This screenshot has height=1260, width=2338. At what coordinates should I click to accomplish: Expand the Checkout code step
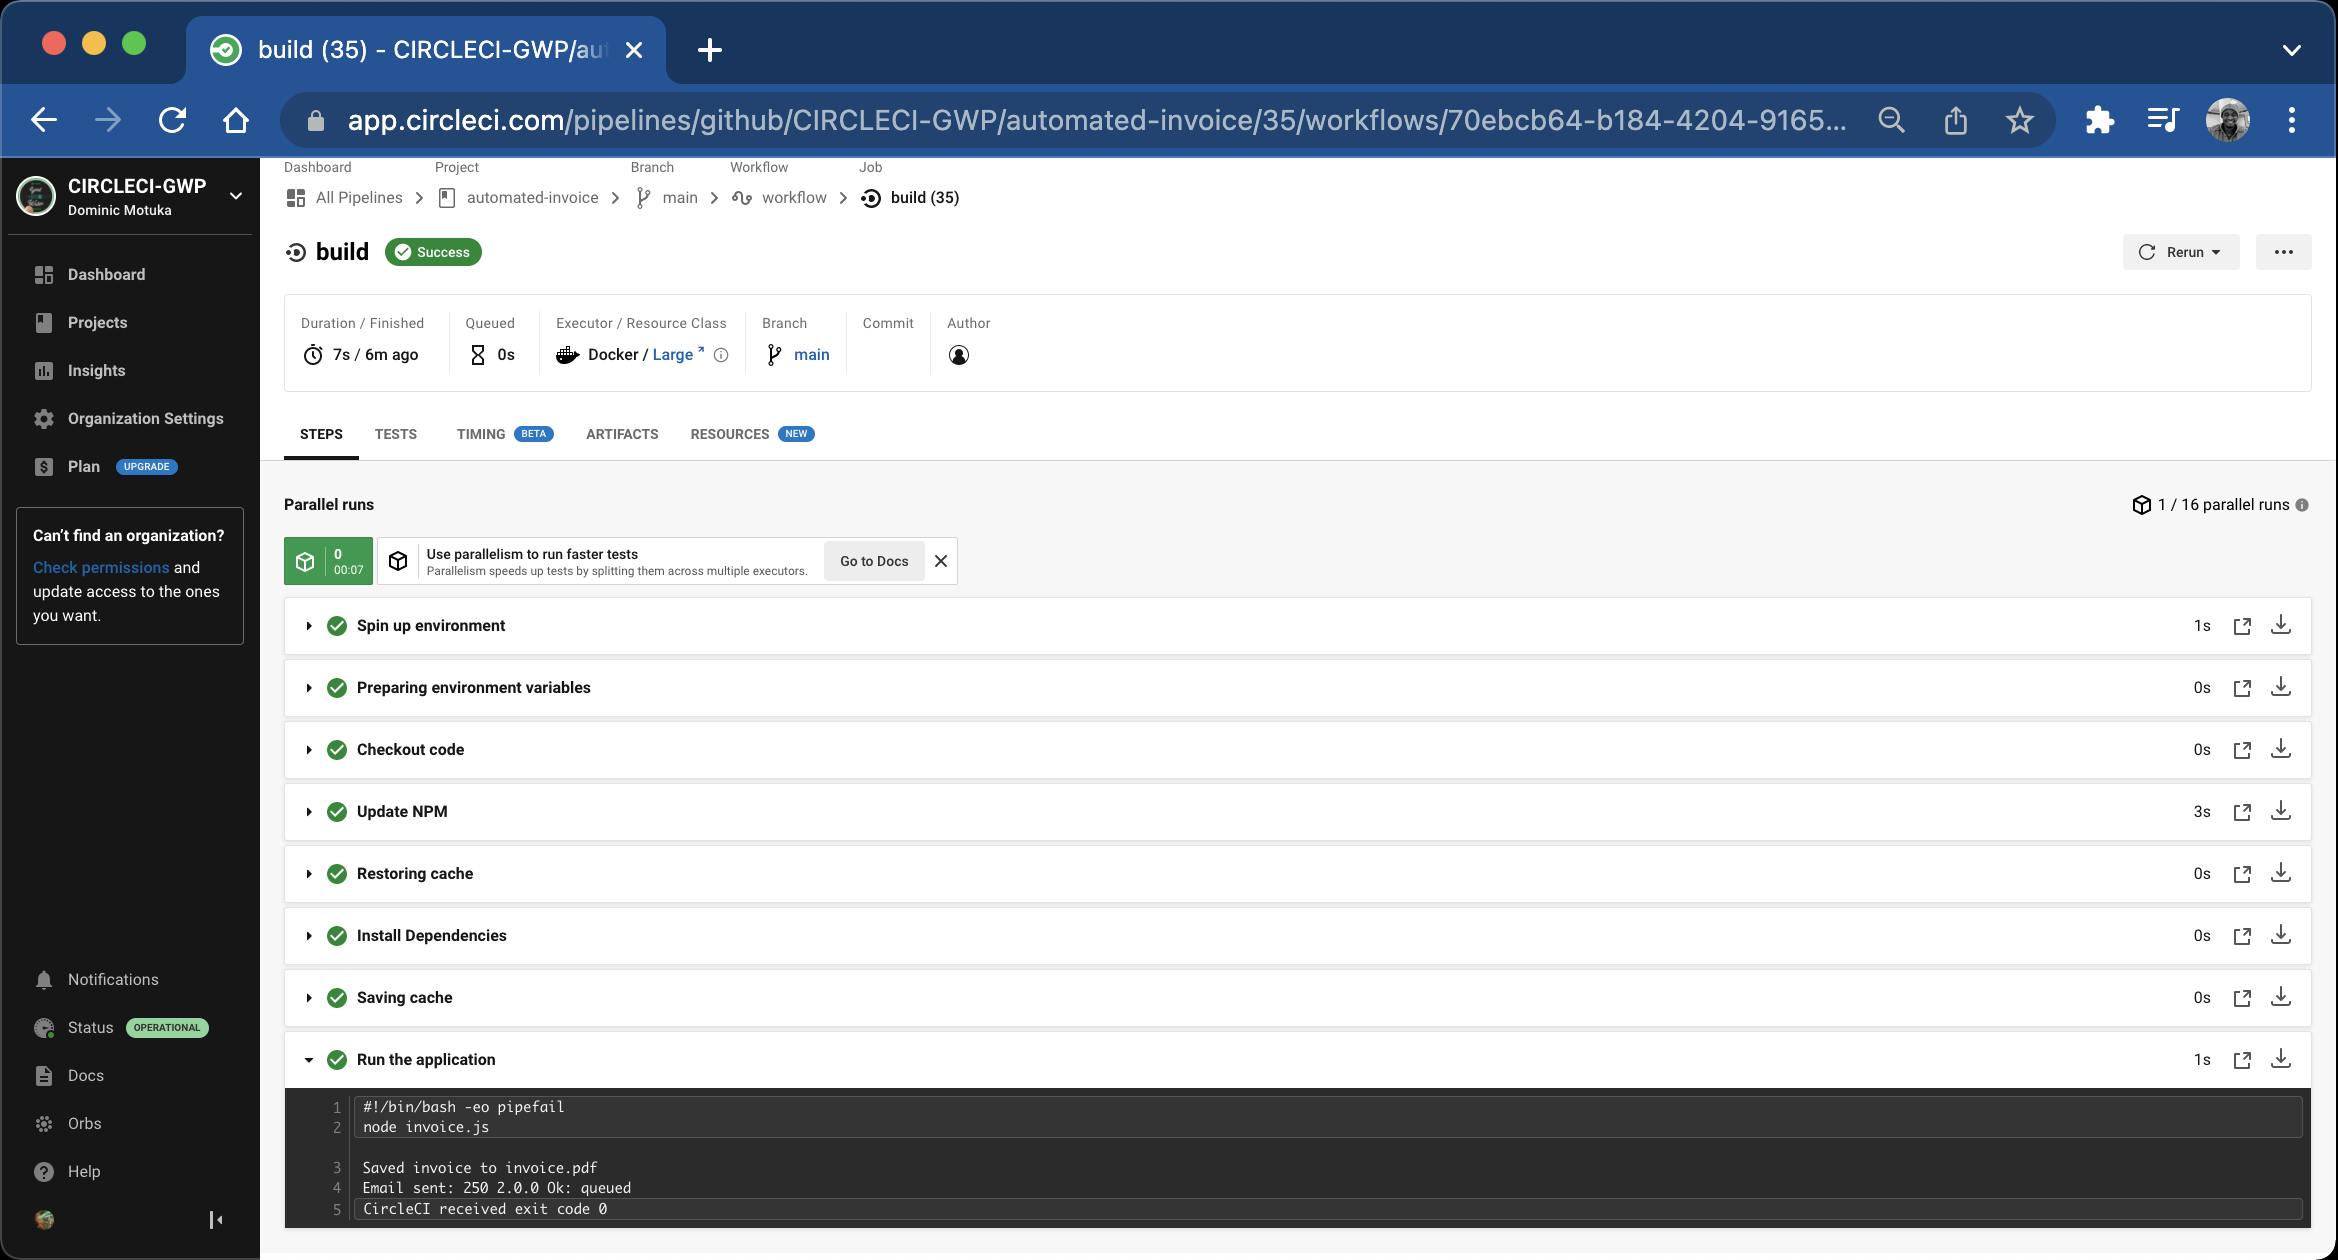coord(309,749)
